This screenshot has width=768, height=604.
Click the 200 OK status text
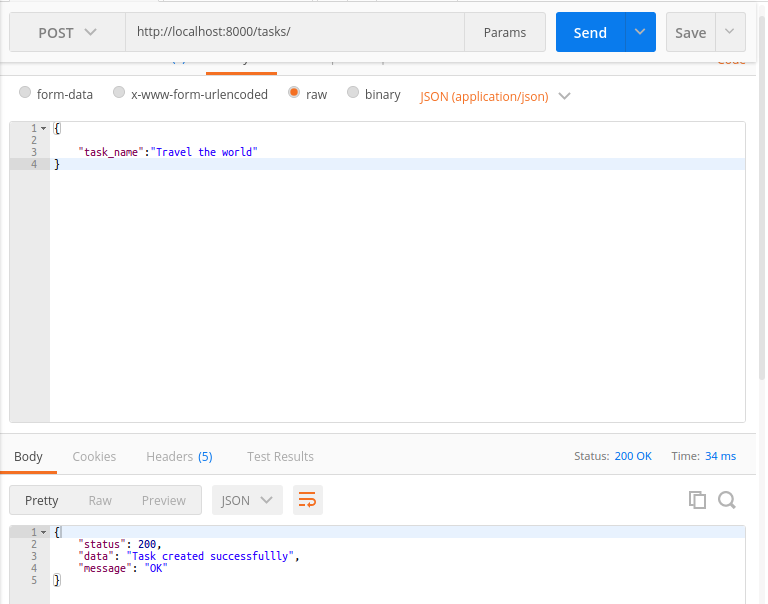tap(633, 456)
